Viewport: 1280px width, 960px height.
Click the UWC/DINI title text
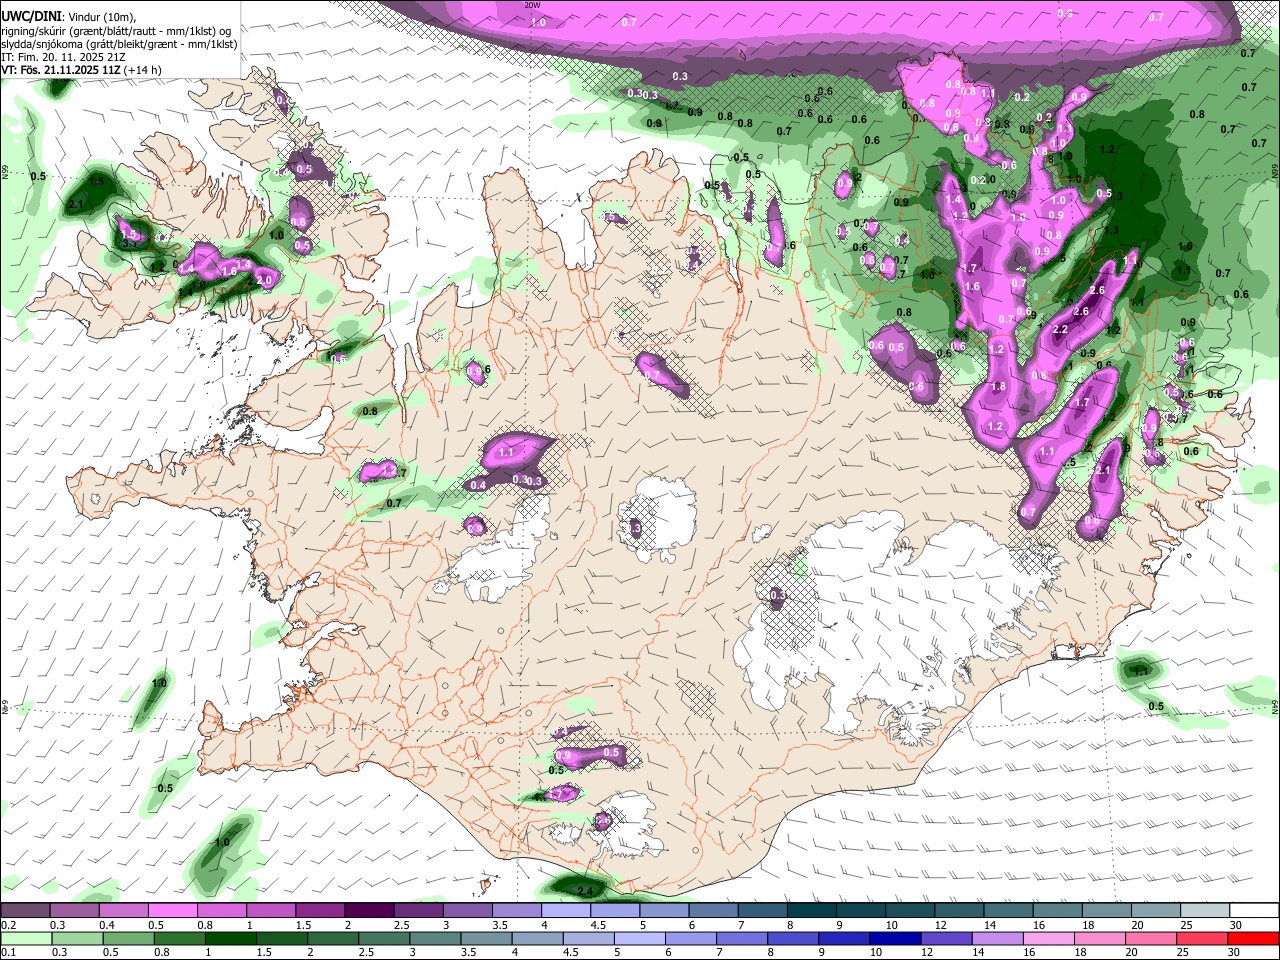coord(30,16)
